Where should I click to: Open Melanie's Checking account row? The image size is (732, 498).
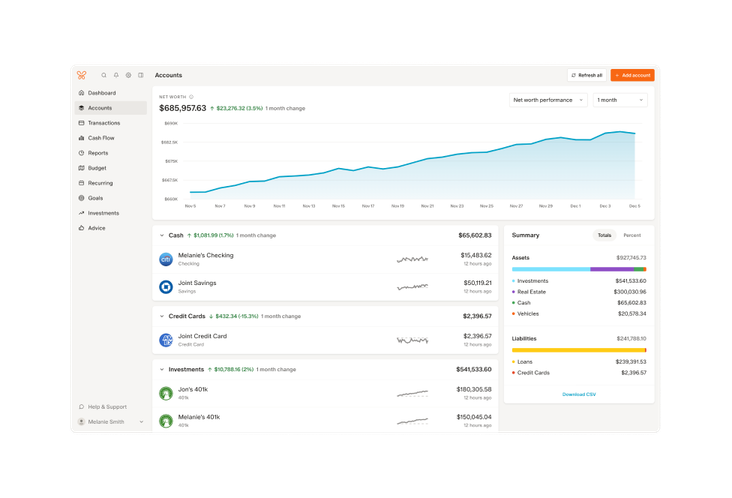tap(325, 259)
